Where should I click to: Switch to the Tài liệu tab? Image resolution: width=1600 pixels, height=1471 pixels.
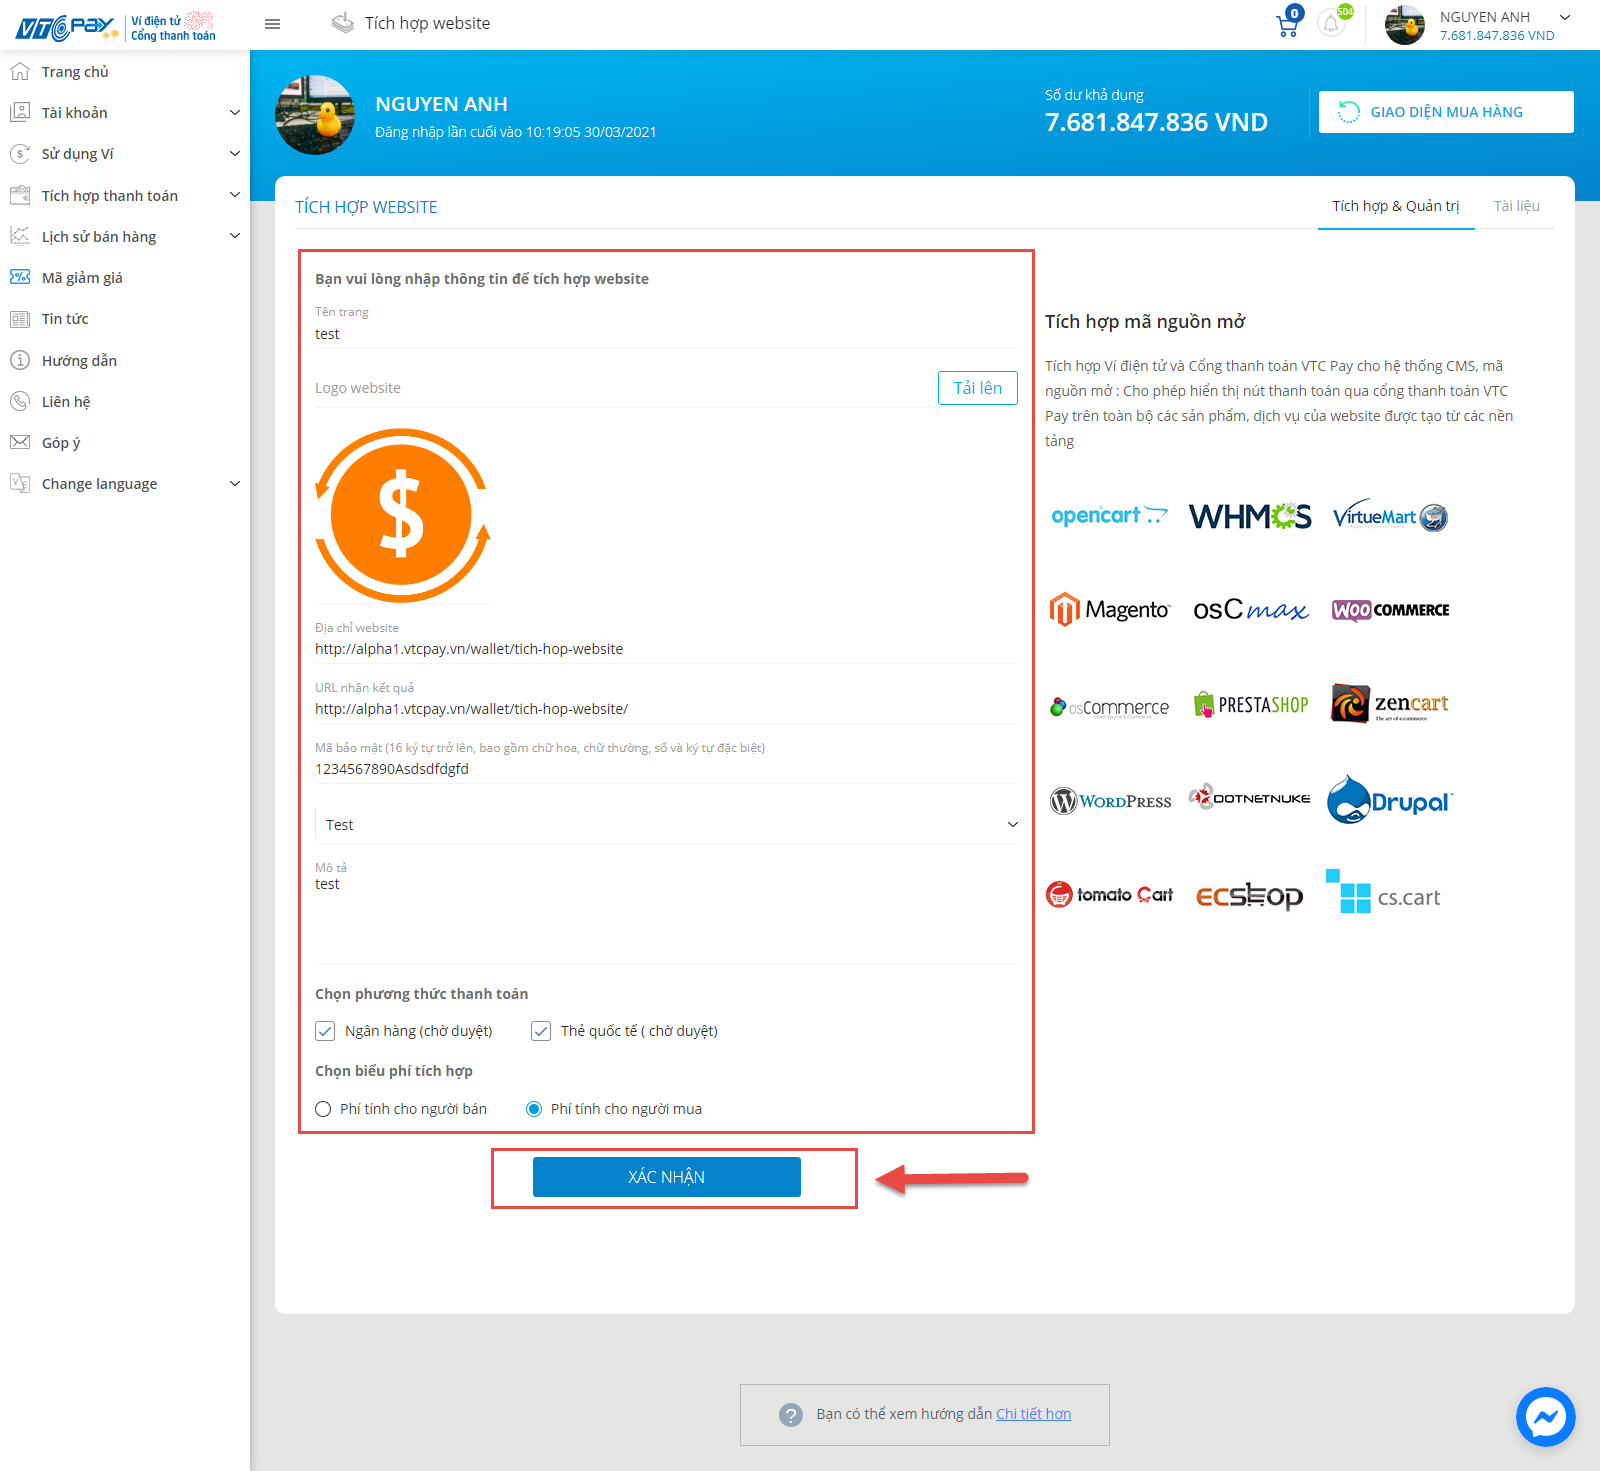pyautogui.click(x=1516, y=206)
